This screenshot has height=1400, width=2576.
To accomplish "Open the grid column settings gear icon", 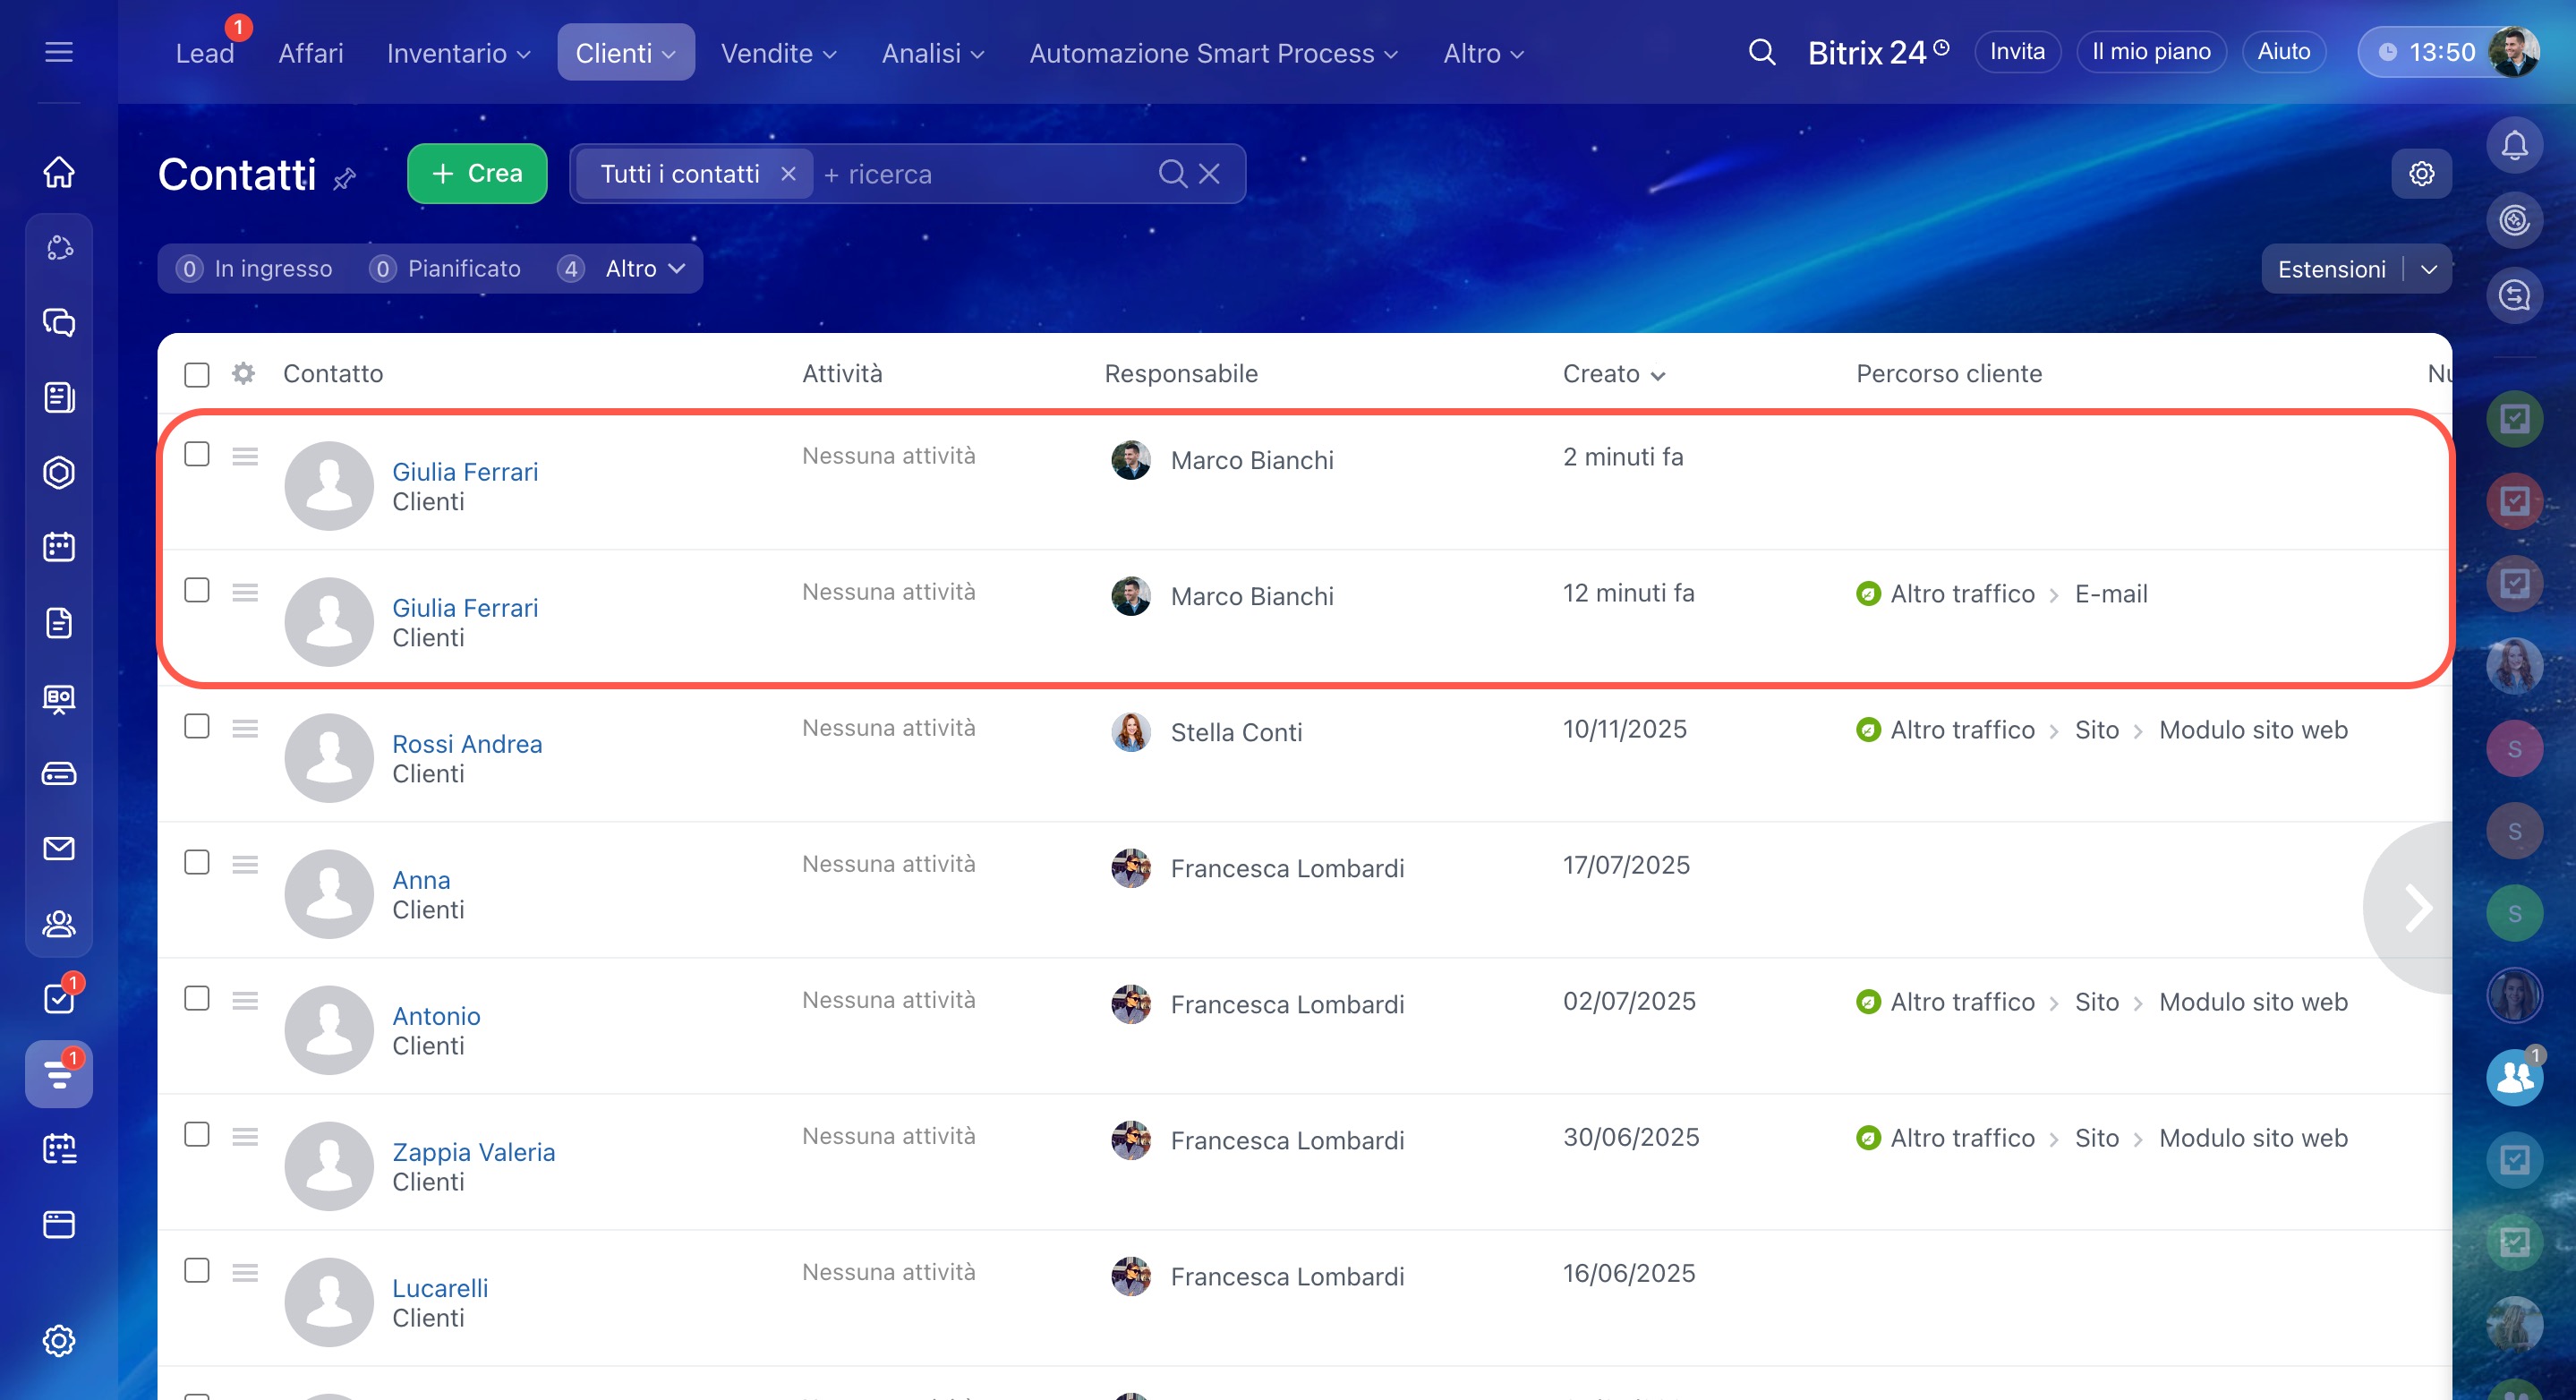I will [x=243, y=374].
